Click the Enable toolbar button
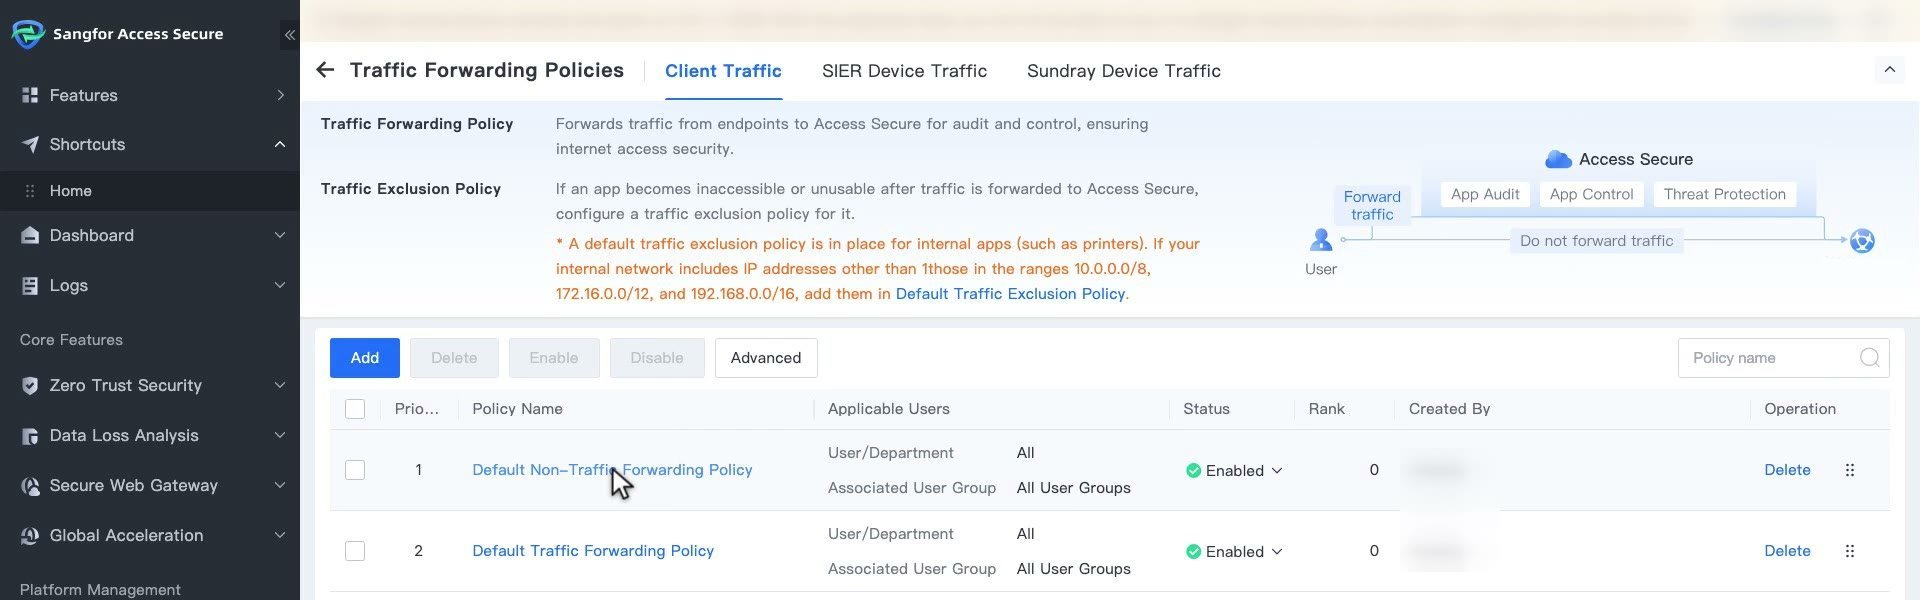 point(554,358)
